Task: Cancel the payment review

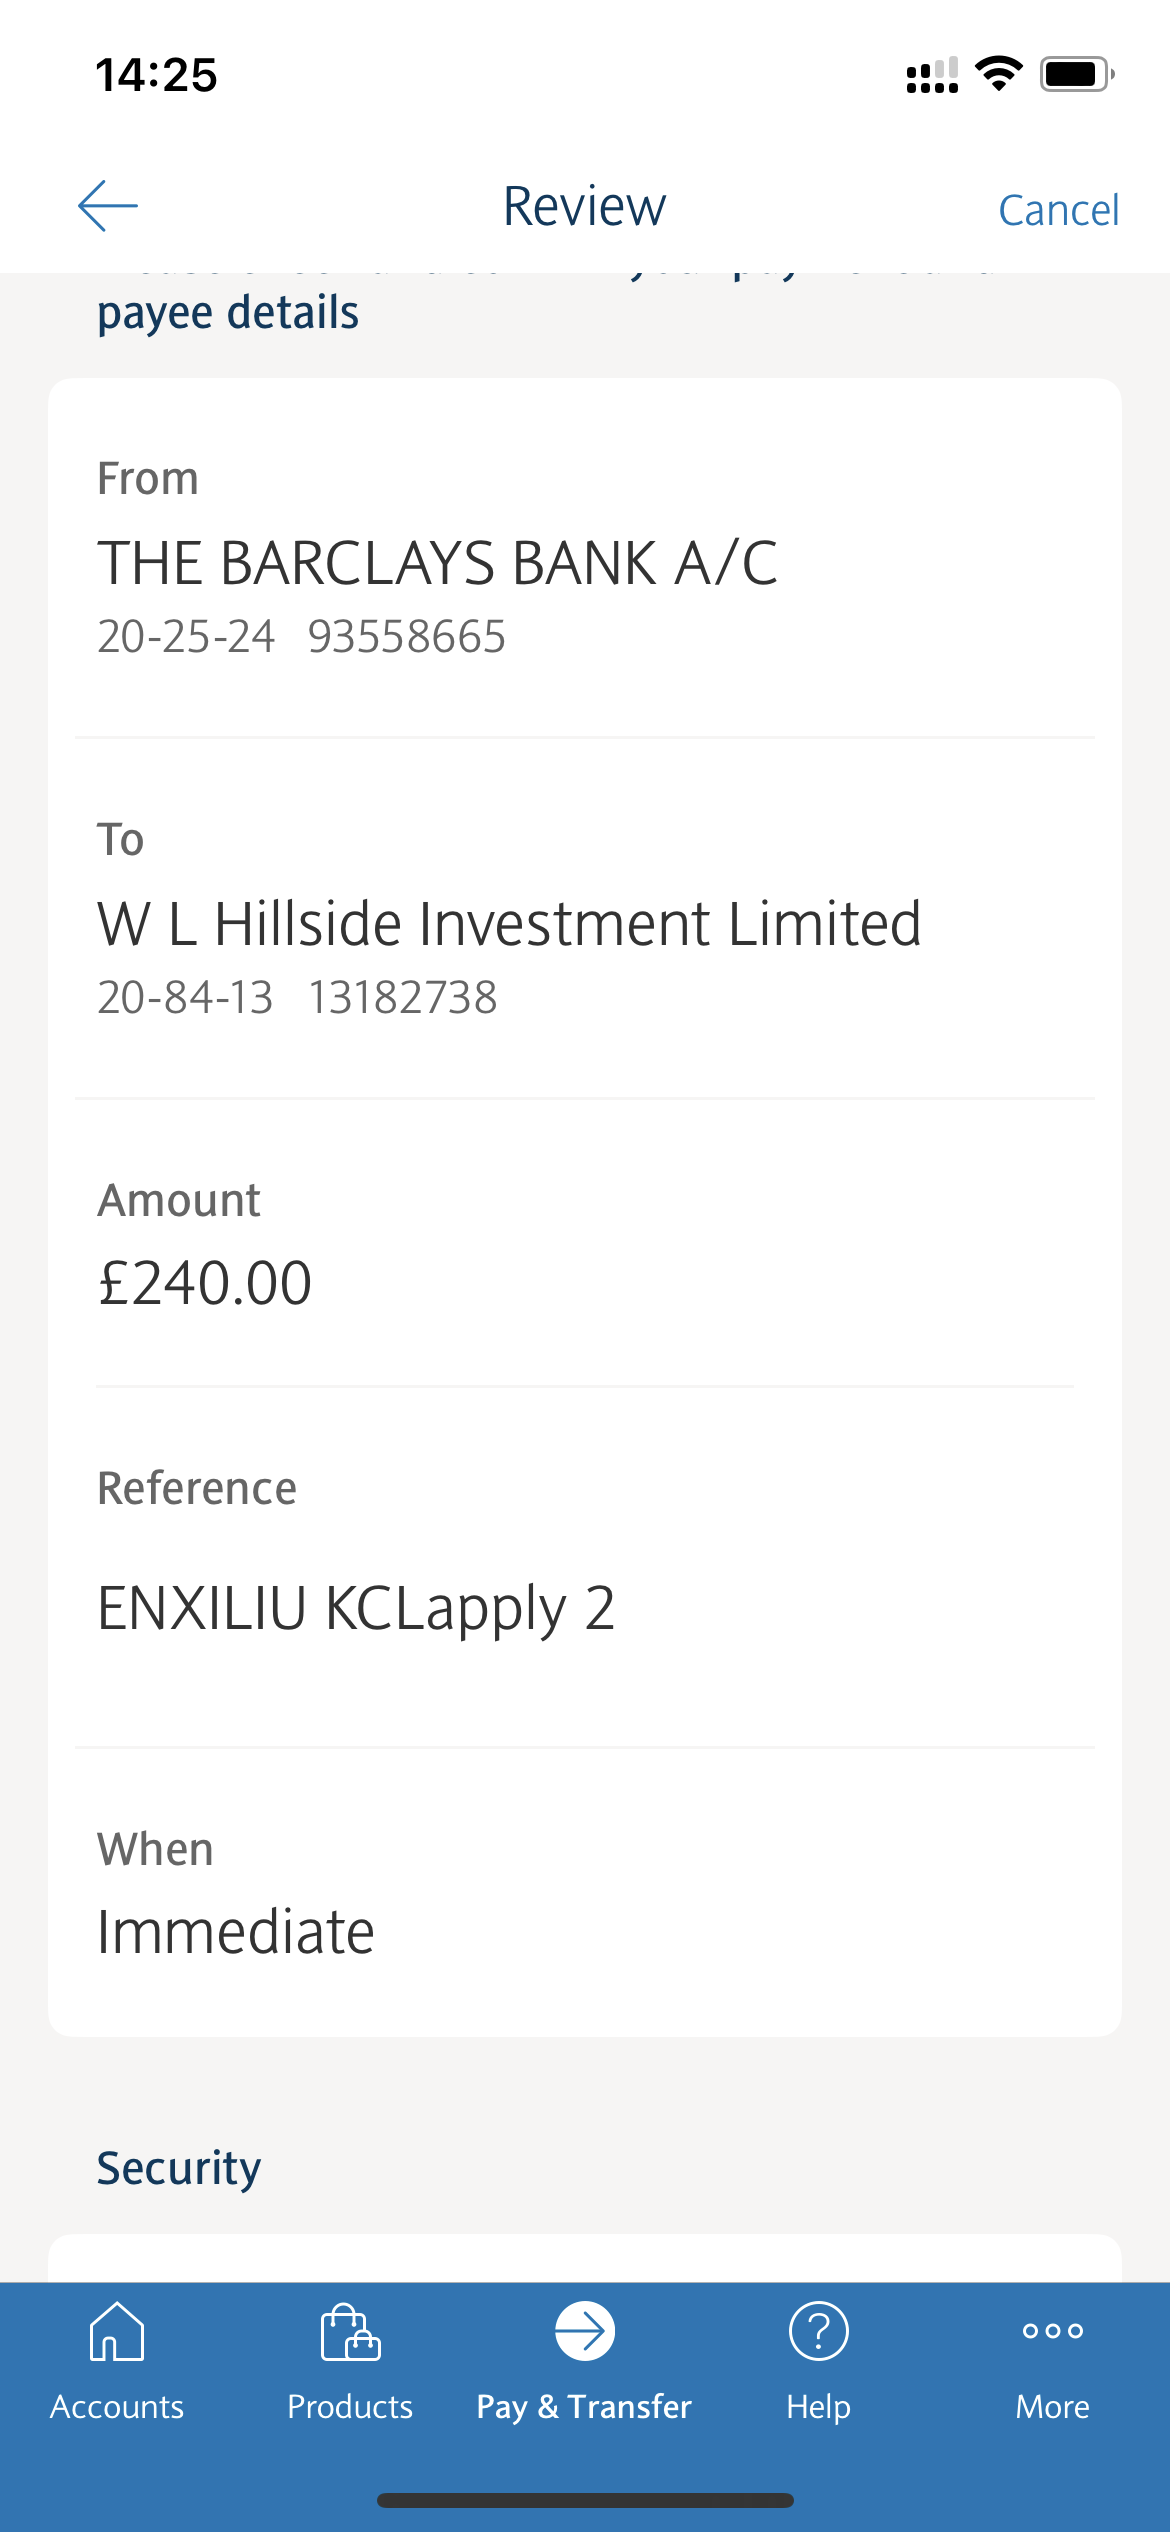Action: tap(1058, 210)
